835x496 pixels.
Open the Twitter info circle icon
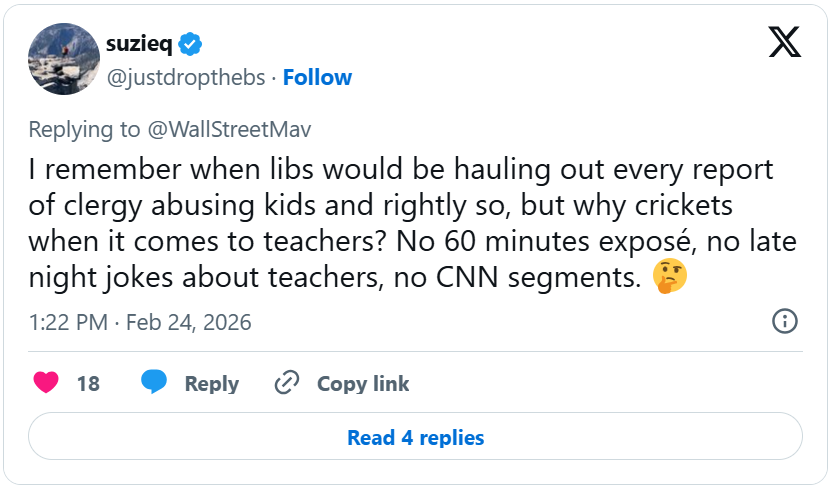(785, 321)
